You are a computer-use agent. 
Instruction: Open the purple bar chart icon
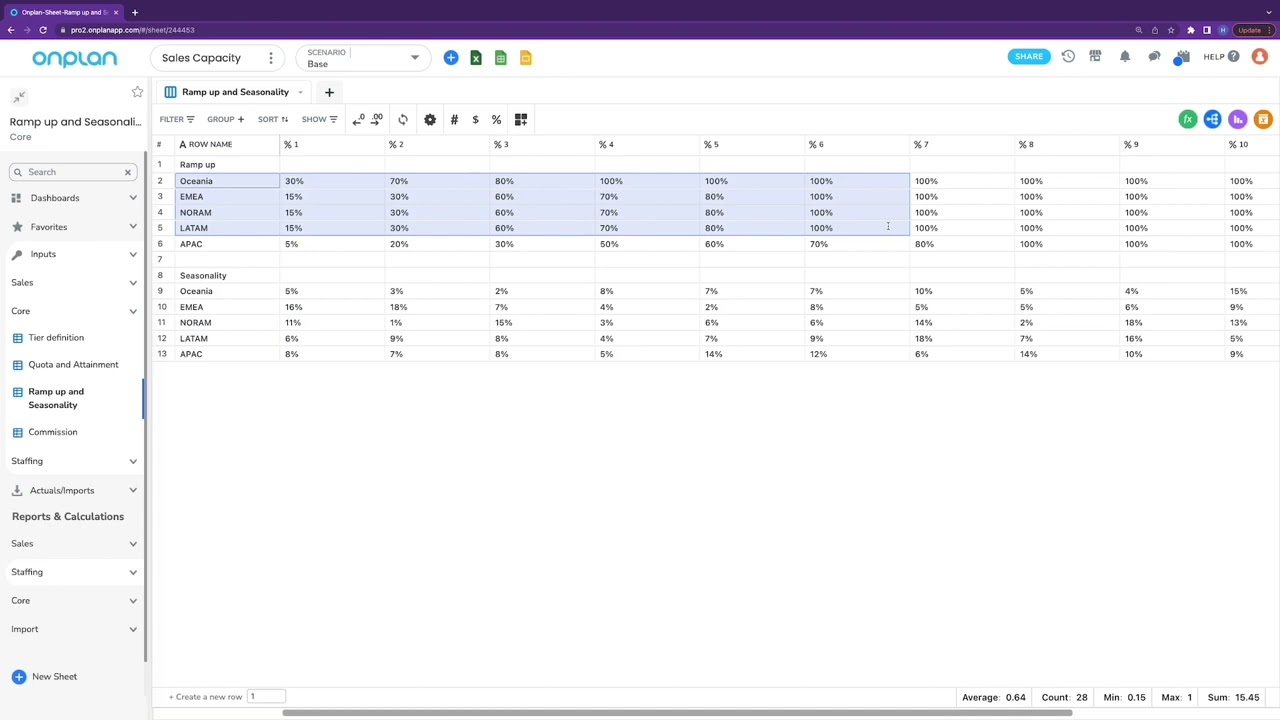click(1238, 120)
